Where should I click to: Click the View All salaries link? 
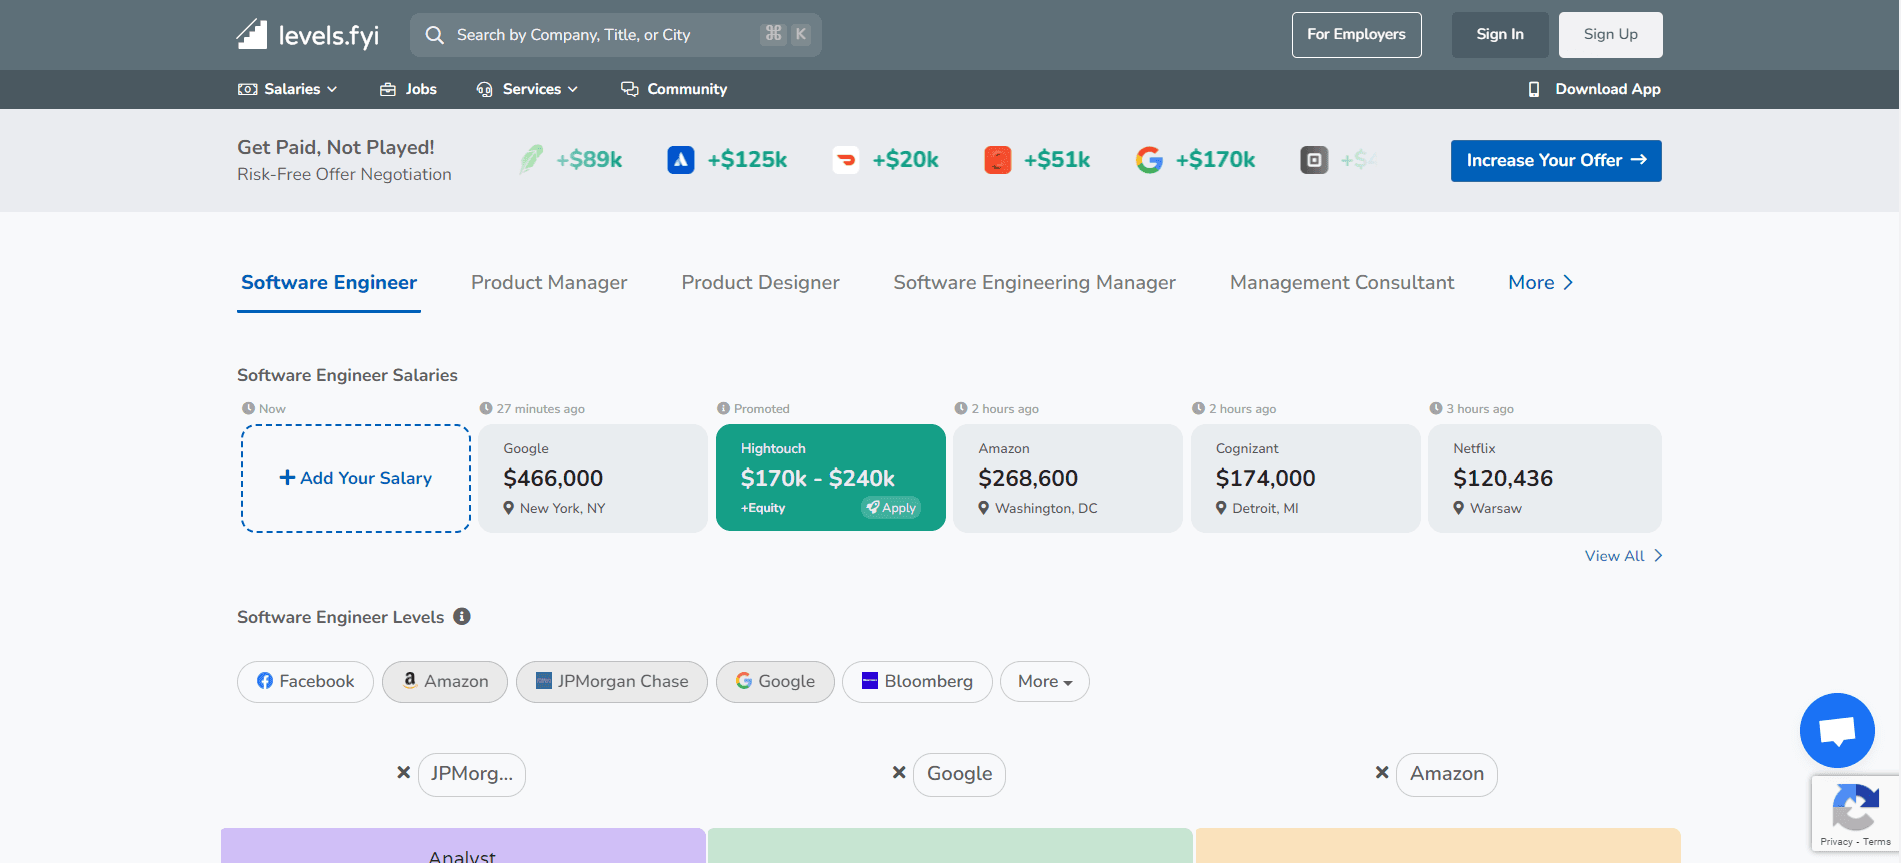(1623, 556)
